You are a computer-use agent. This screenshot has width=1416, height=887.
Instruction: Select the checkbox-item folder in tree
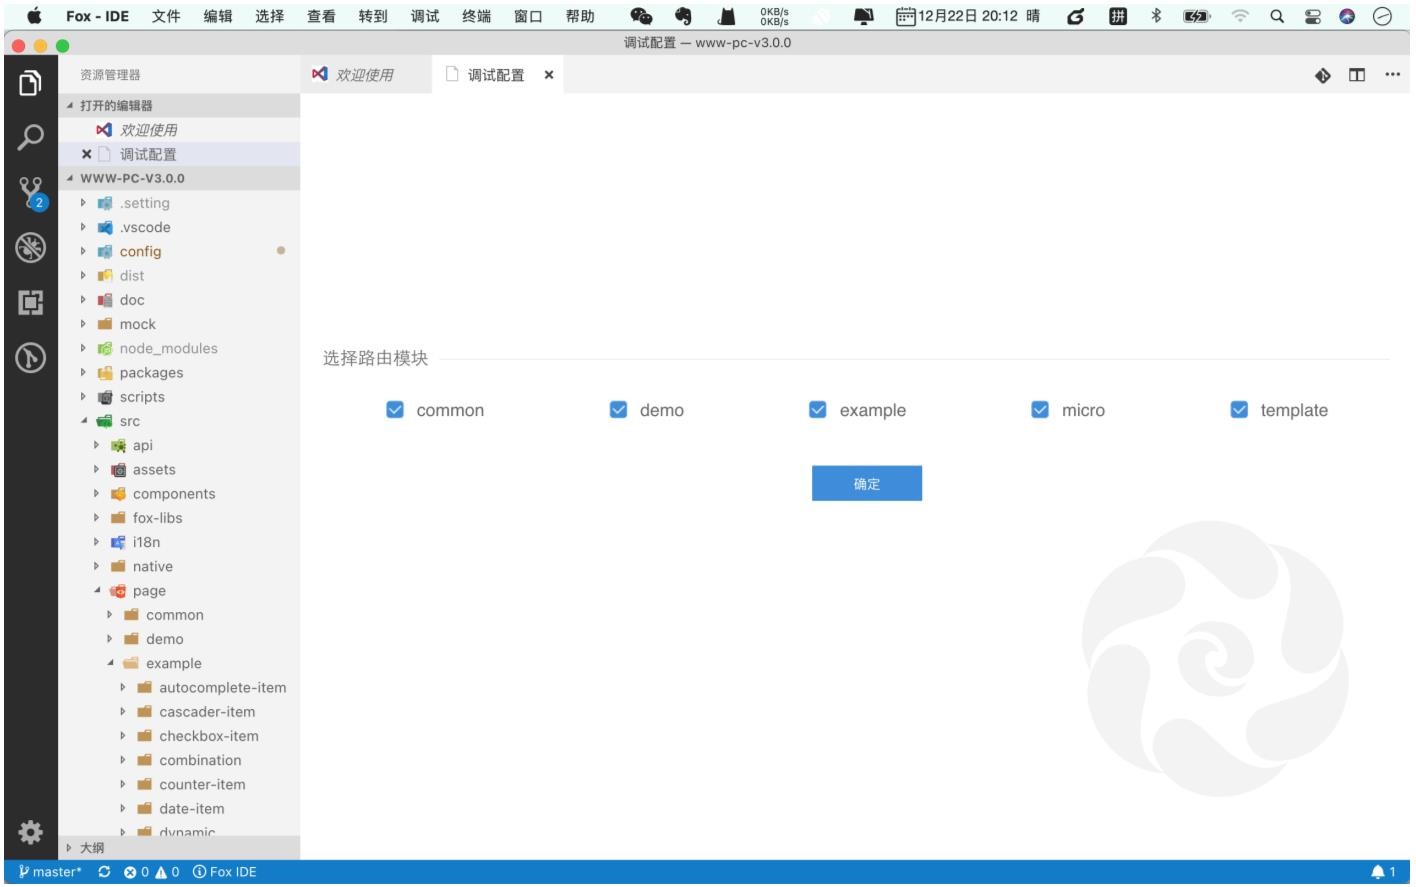(x=208, y=736)
